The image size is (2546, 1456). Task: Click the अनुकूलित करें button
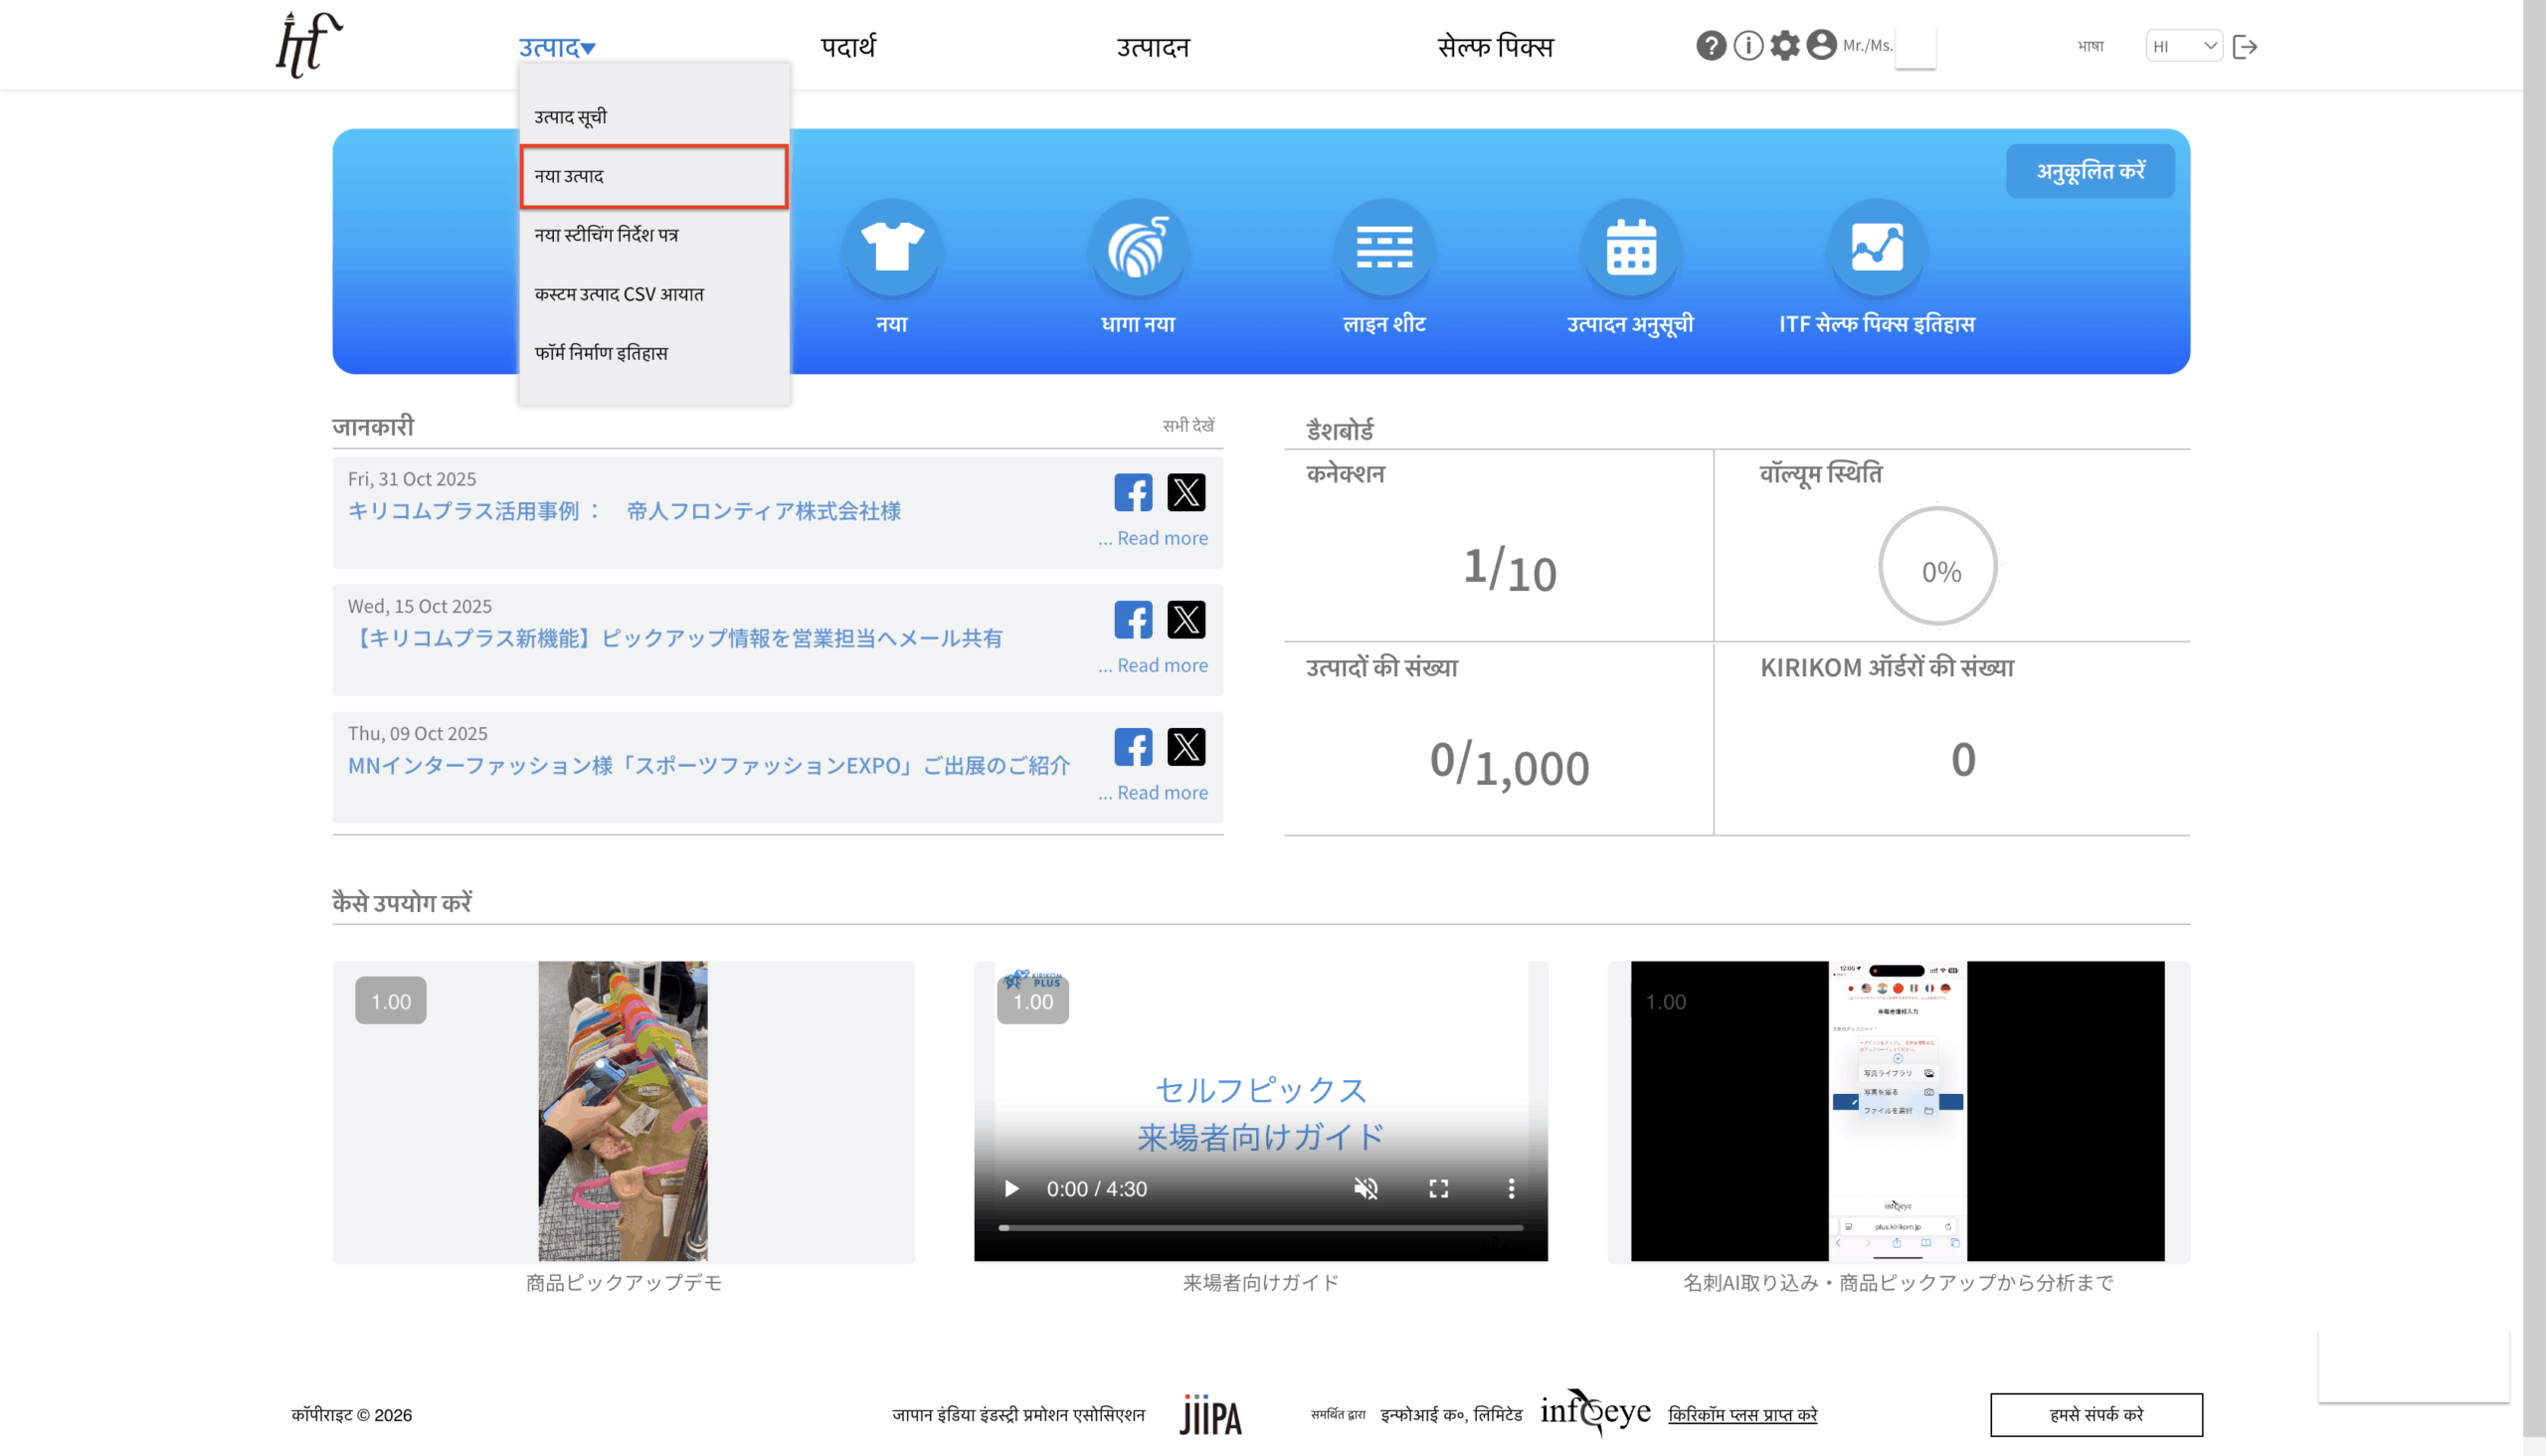(x=2090, y=171)
